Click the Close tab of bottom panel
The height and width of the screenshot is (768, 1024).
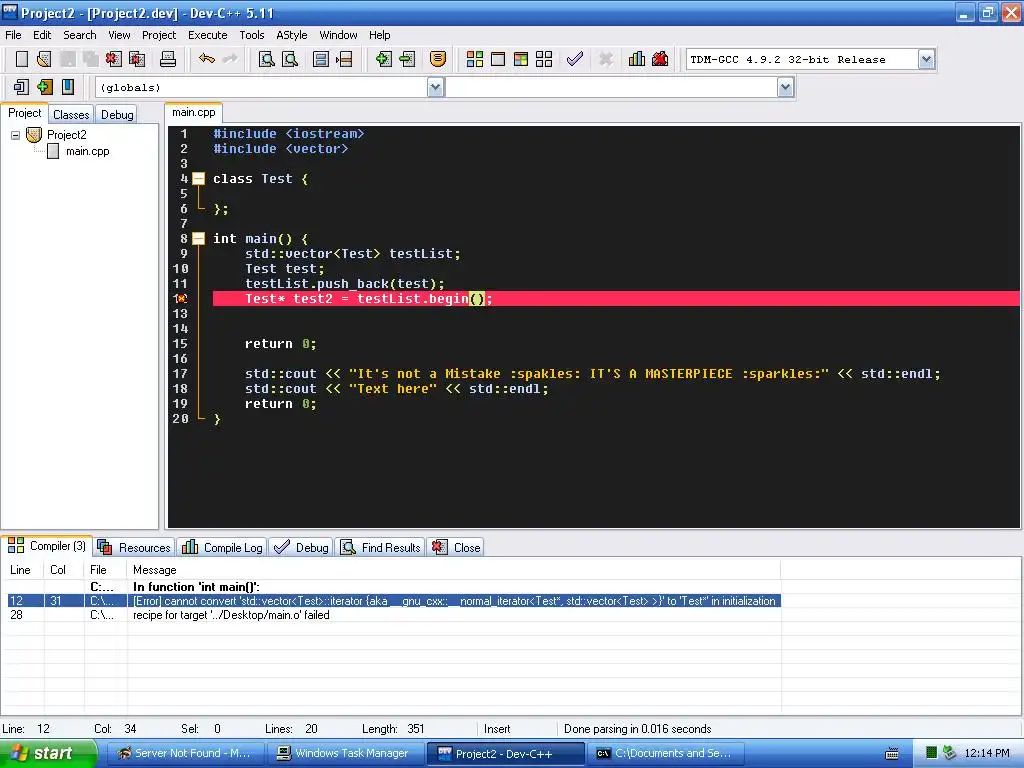coord(456,547)
